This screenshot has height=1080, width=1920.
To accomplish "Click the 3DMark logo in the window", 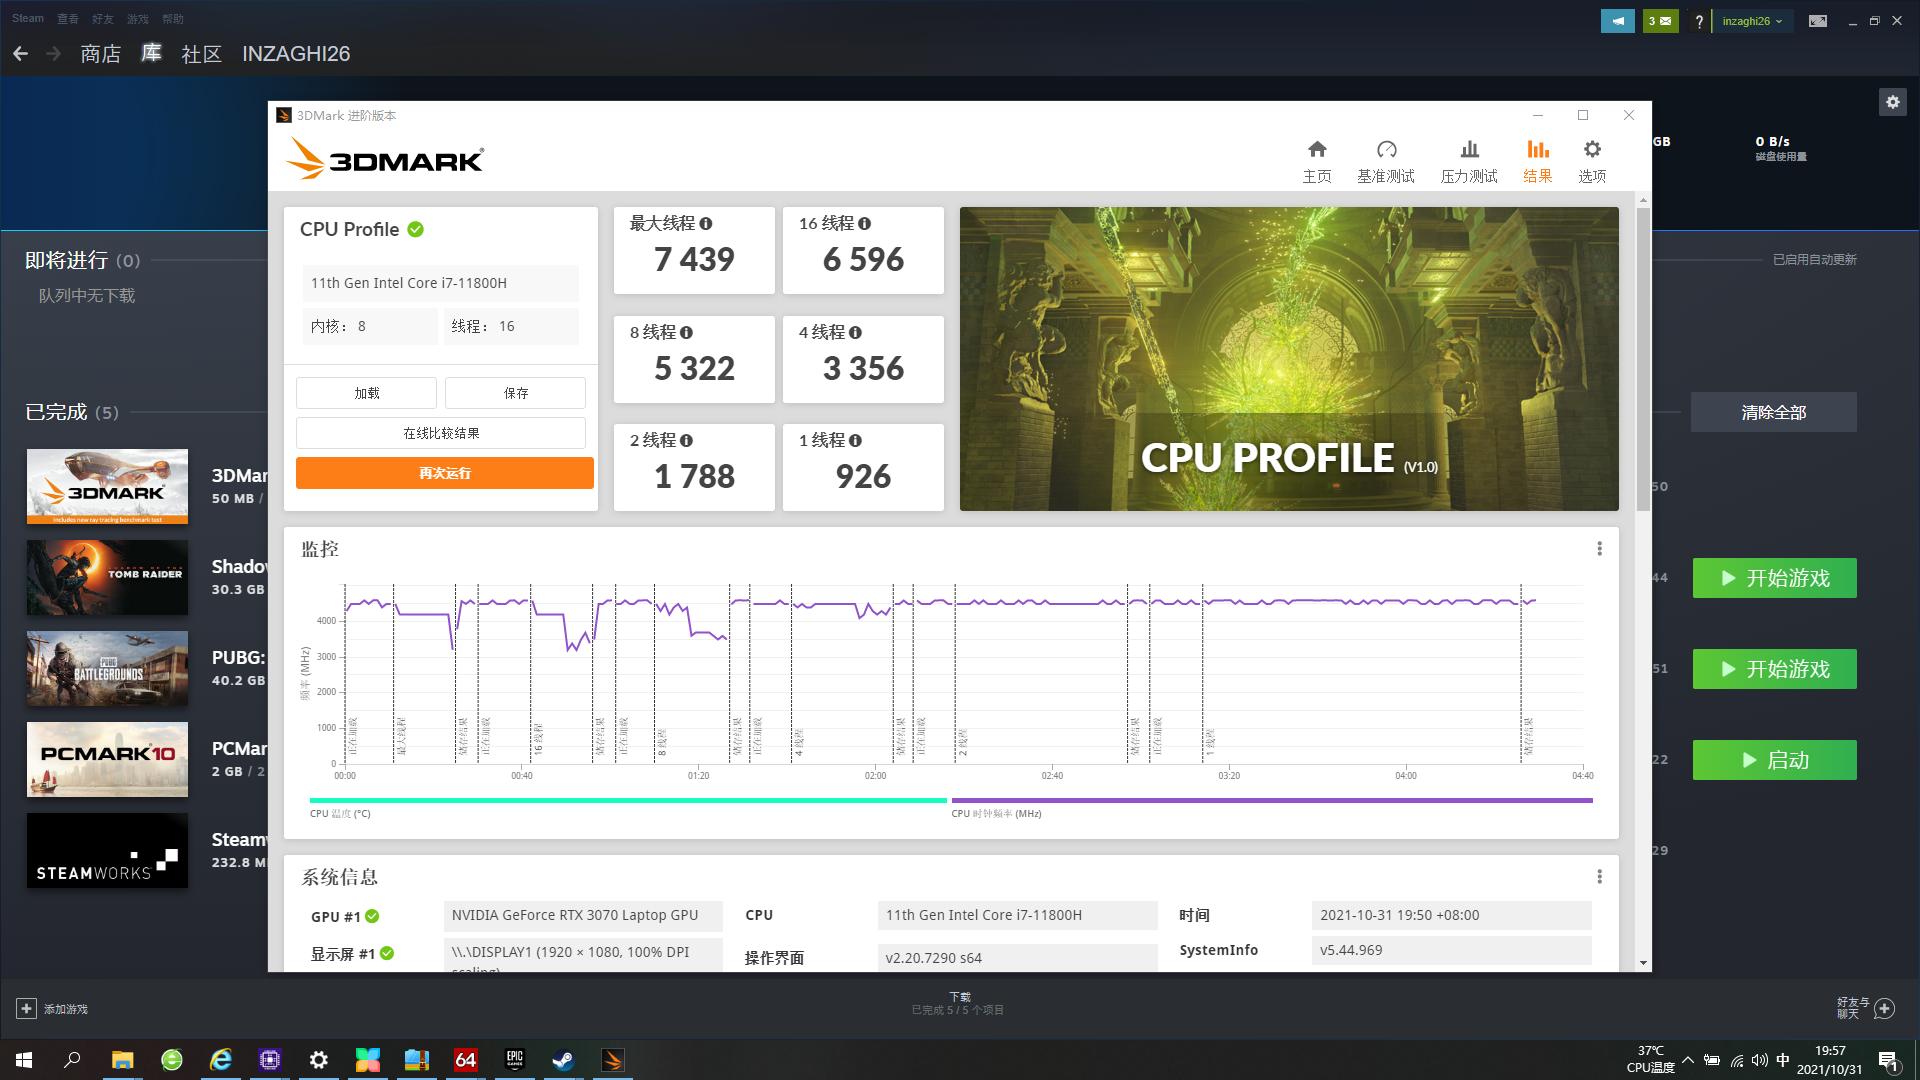I will [x=385, y=158].
